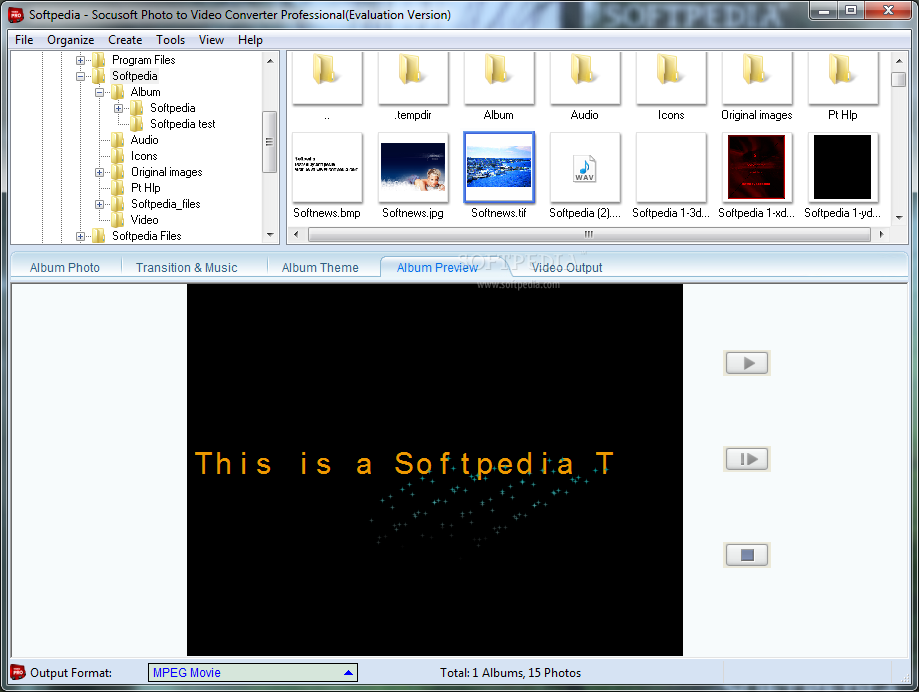This screenshot has height=692, width=919.
Task: Click file browser scroll left arrow
Action: [297, 234]
